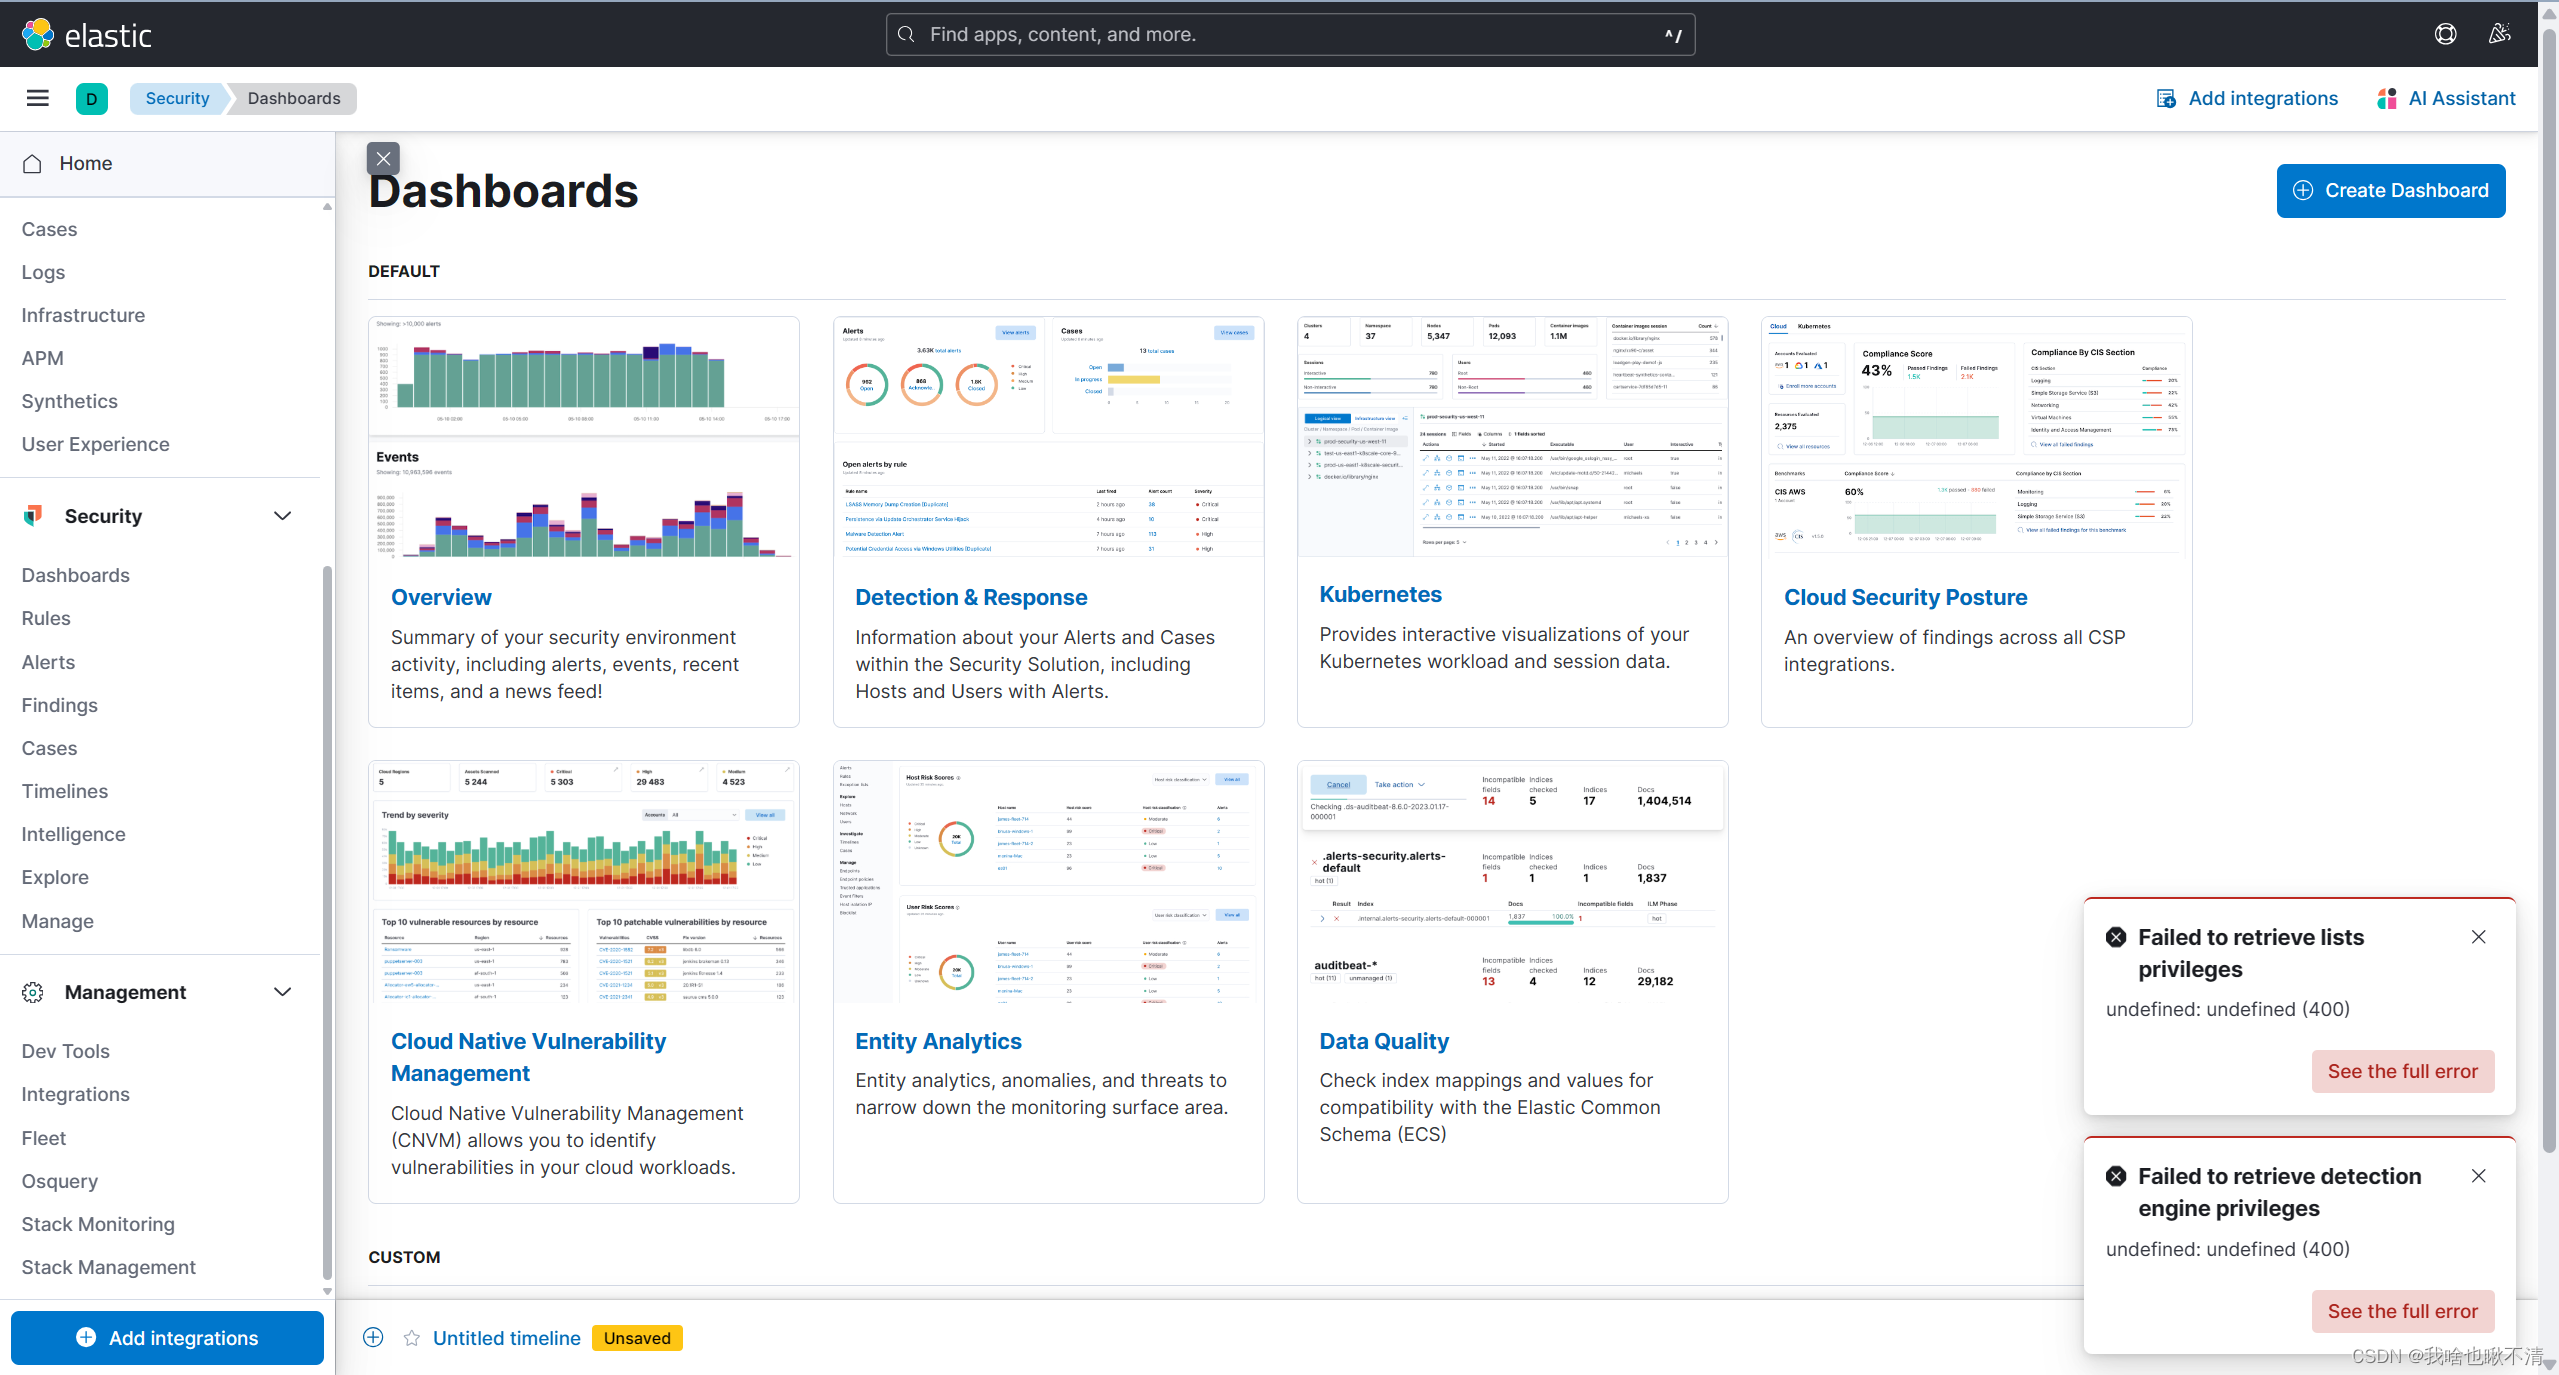This screenshot has width=2559, height=1375.
Task: Click the error icon on lists toast
Action: (x=2116, y=937)
